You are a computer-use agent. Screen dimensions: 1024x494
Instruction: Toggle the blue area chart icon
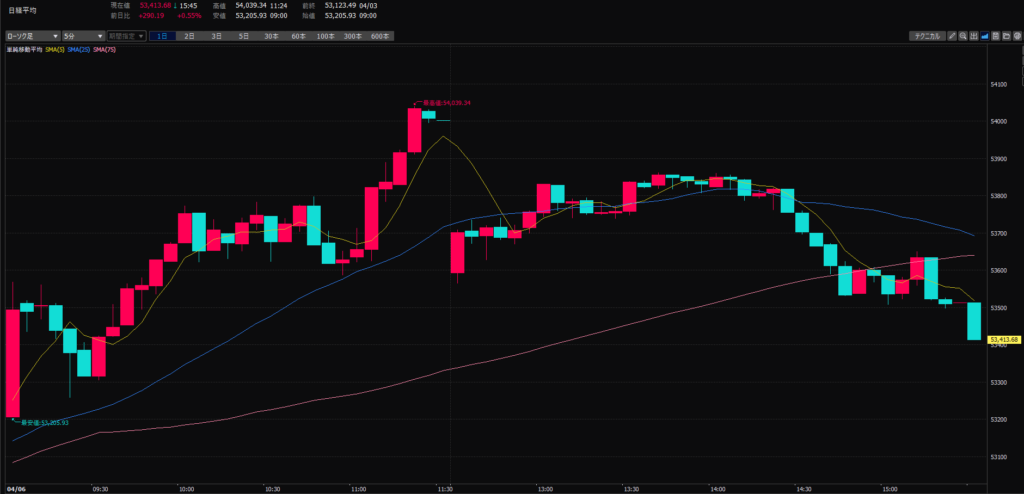(x=984, y=36)
